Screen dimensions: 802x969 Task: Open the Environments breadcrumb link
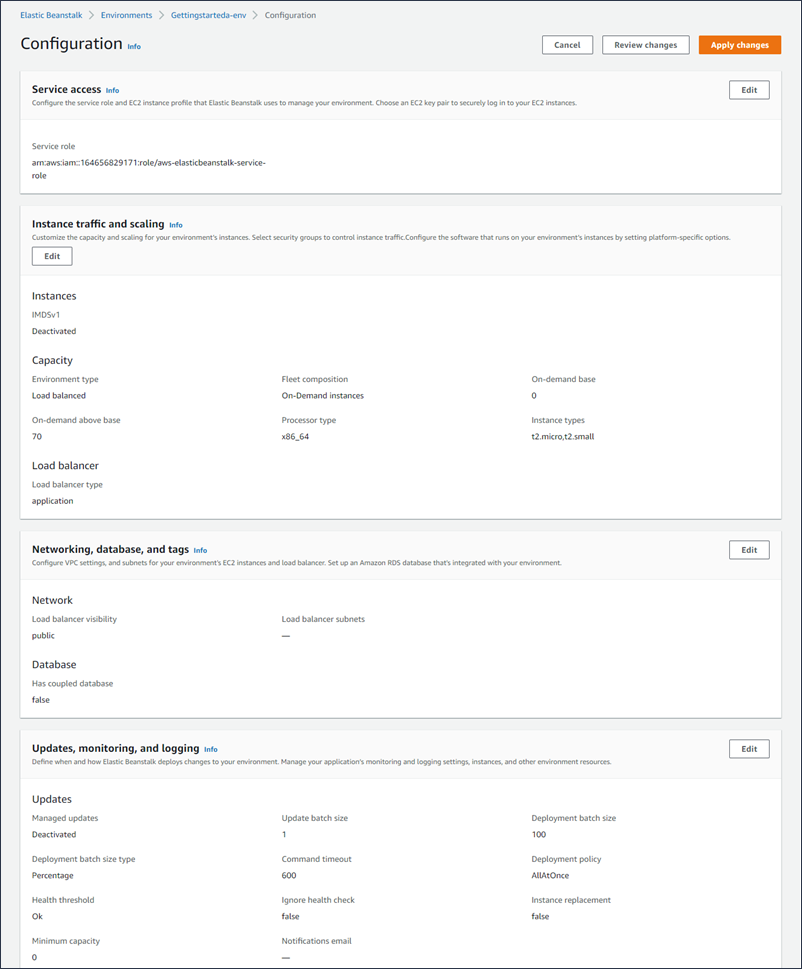[126, 16]
